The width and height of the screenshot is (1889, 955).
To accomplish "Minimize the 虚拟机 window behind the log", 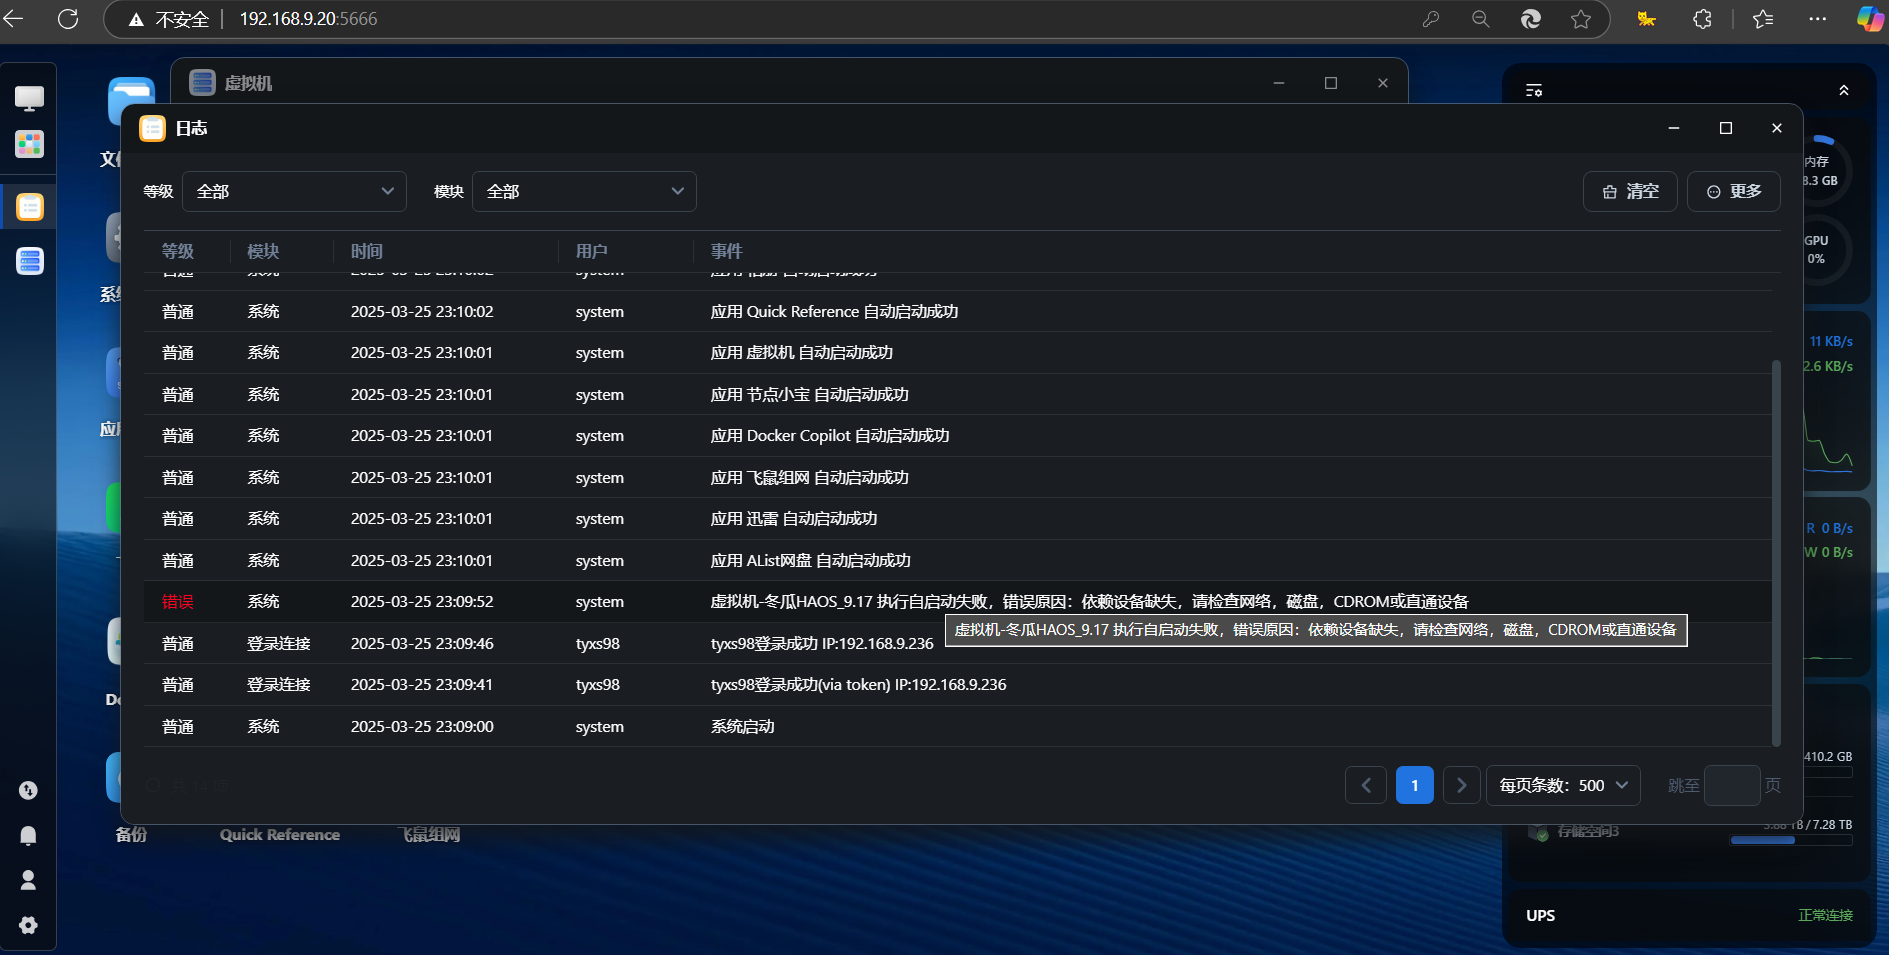I will 1279,83.
